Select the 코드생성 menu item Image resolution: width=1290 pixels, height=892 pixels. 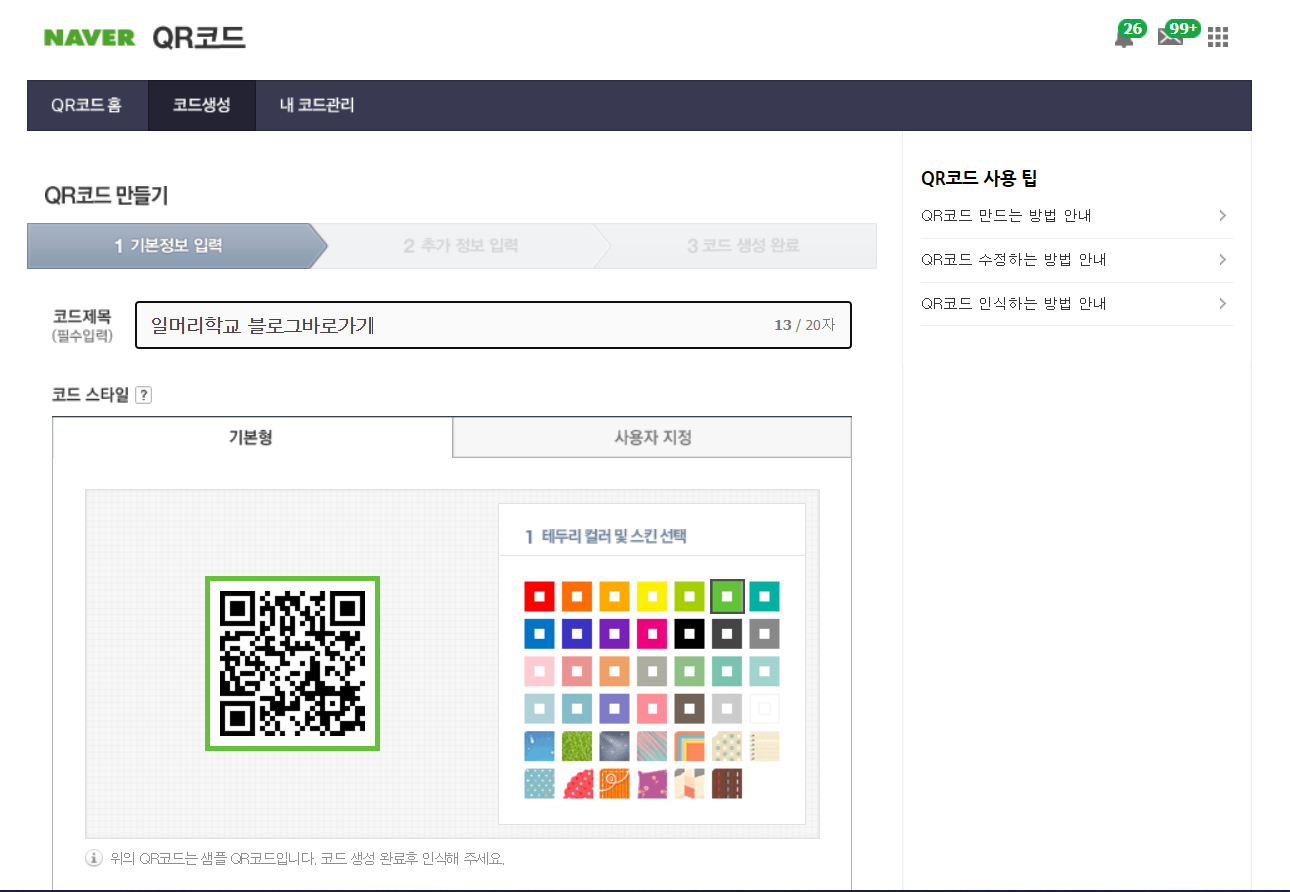tap(201, 105)
